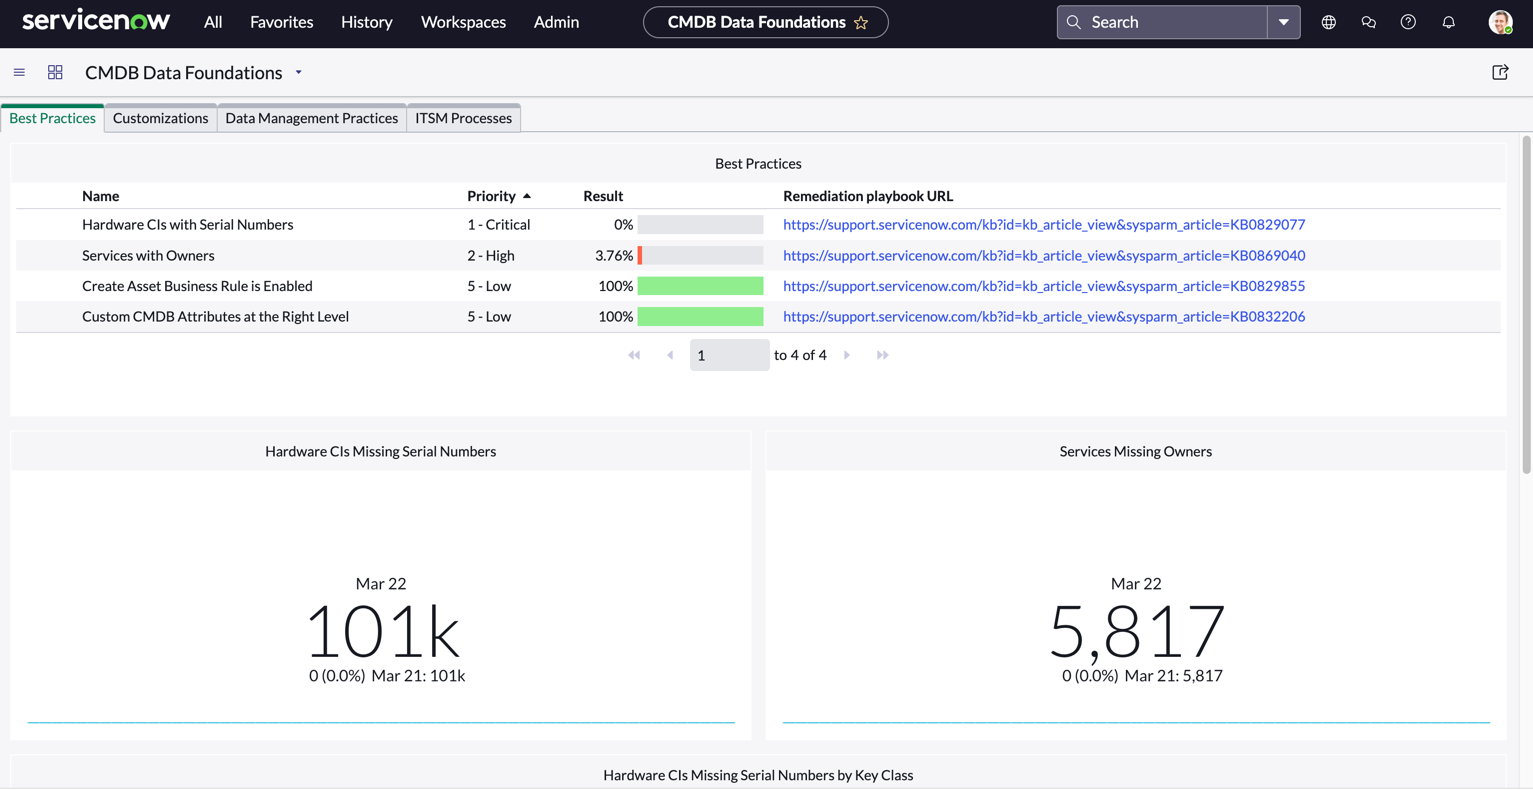Open the Workspaces menu

[463, 22]
